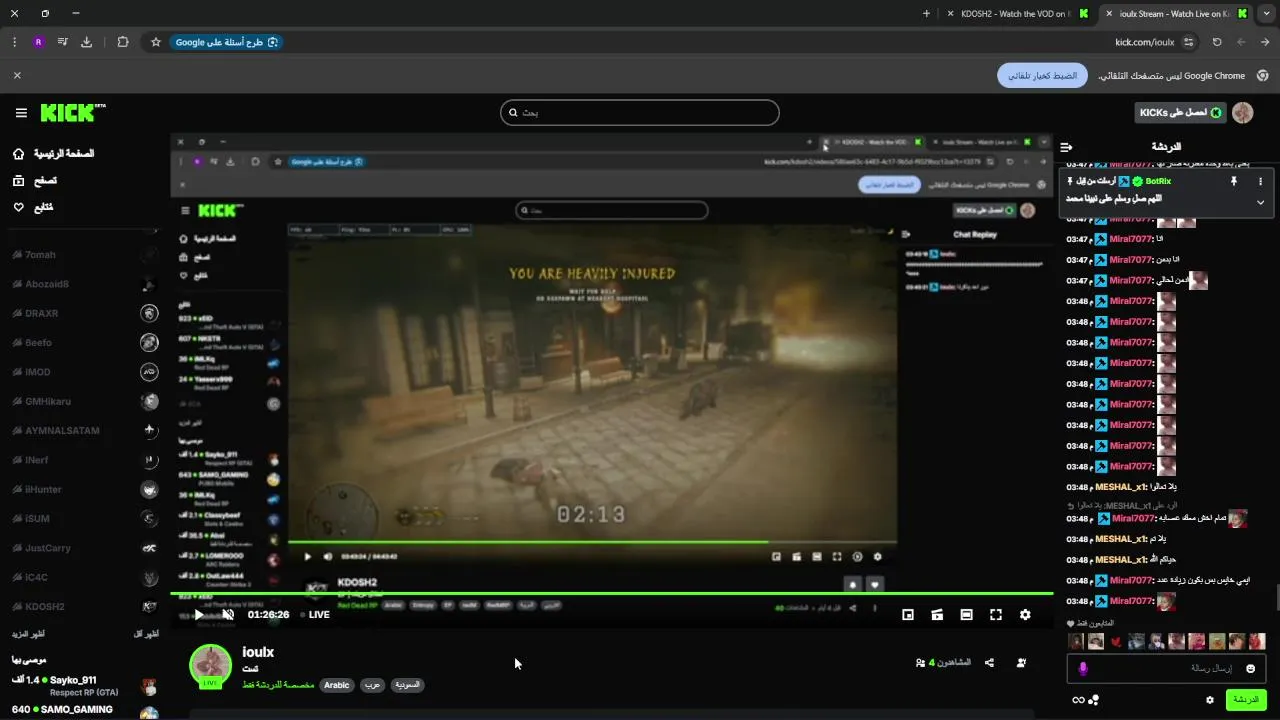Unmute the stream volume
Image resolution: width=1280 pixels, height=720 pixels.
click(228, 615)
